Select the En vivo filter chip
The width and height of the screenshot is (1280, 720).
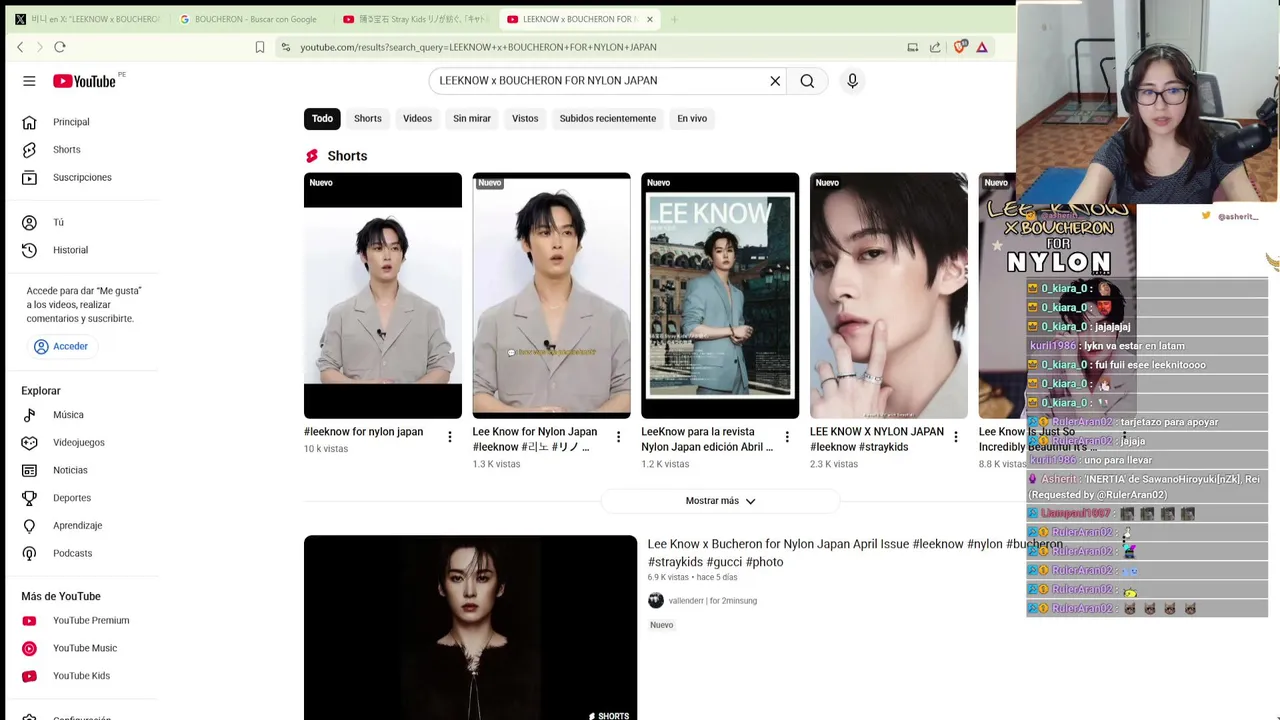[692, 119]
